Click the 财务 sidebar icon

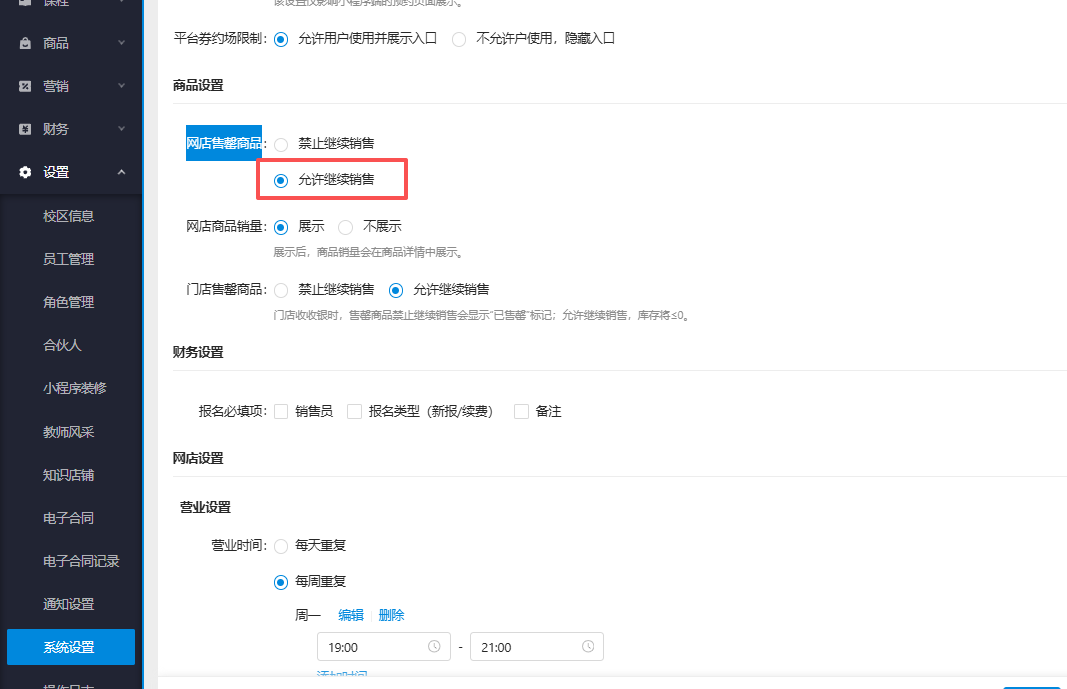pos(25,128)
